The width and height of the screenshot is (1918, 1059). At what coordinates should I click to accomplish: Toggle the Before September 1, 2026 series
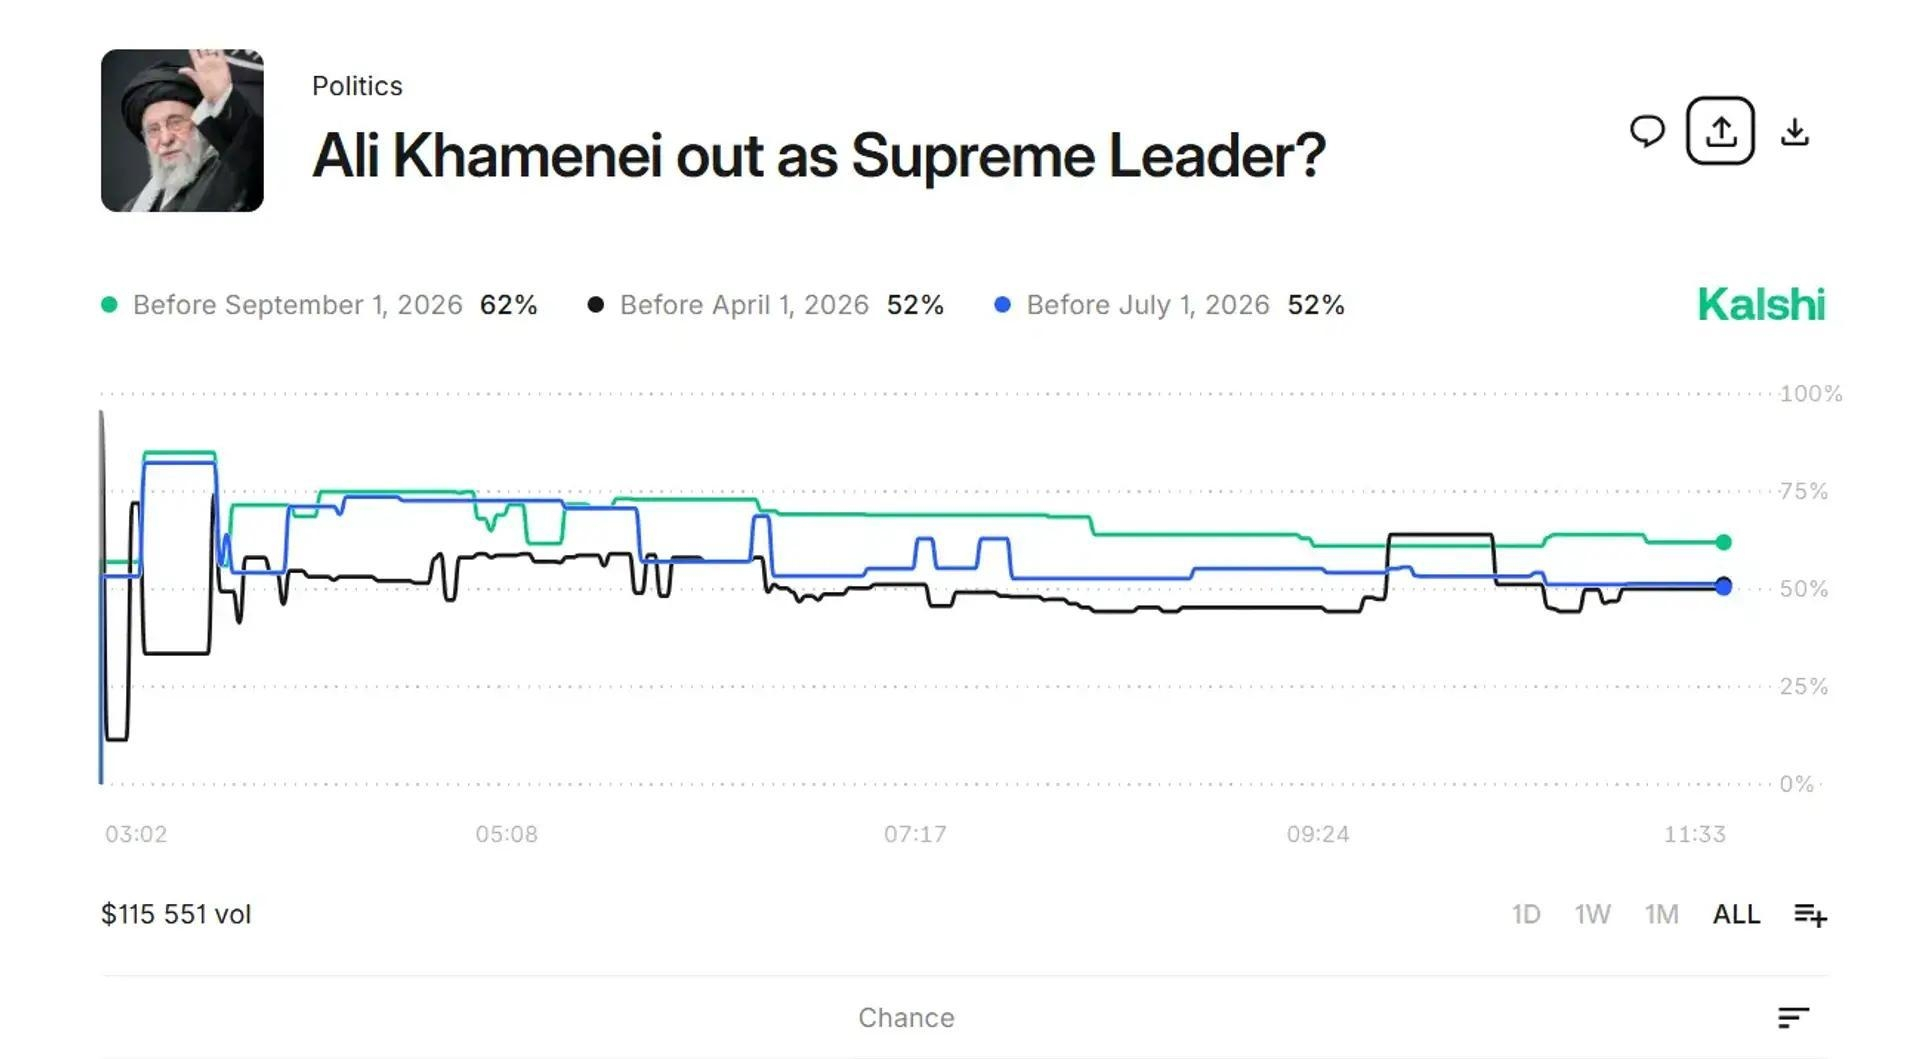[319, 305]
